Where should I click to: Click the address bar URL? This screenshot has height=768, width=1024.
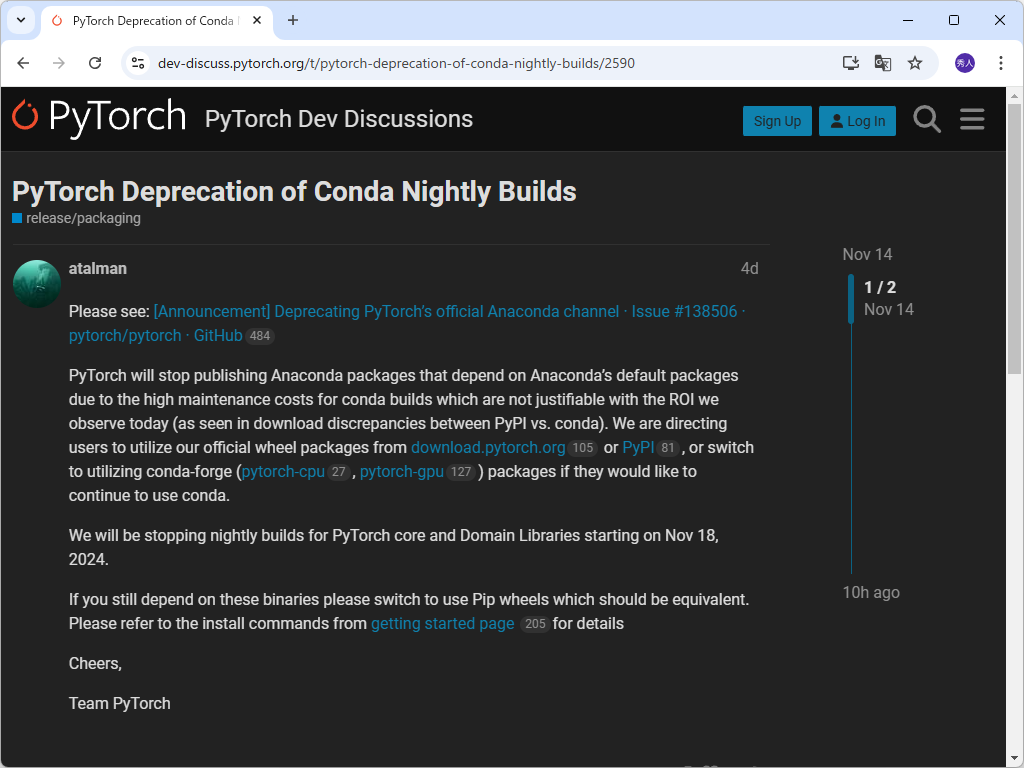(396, 63)
